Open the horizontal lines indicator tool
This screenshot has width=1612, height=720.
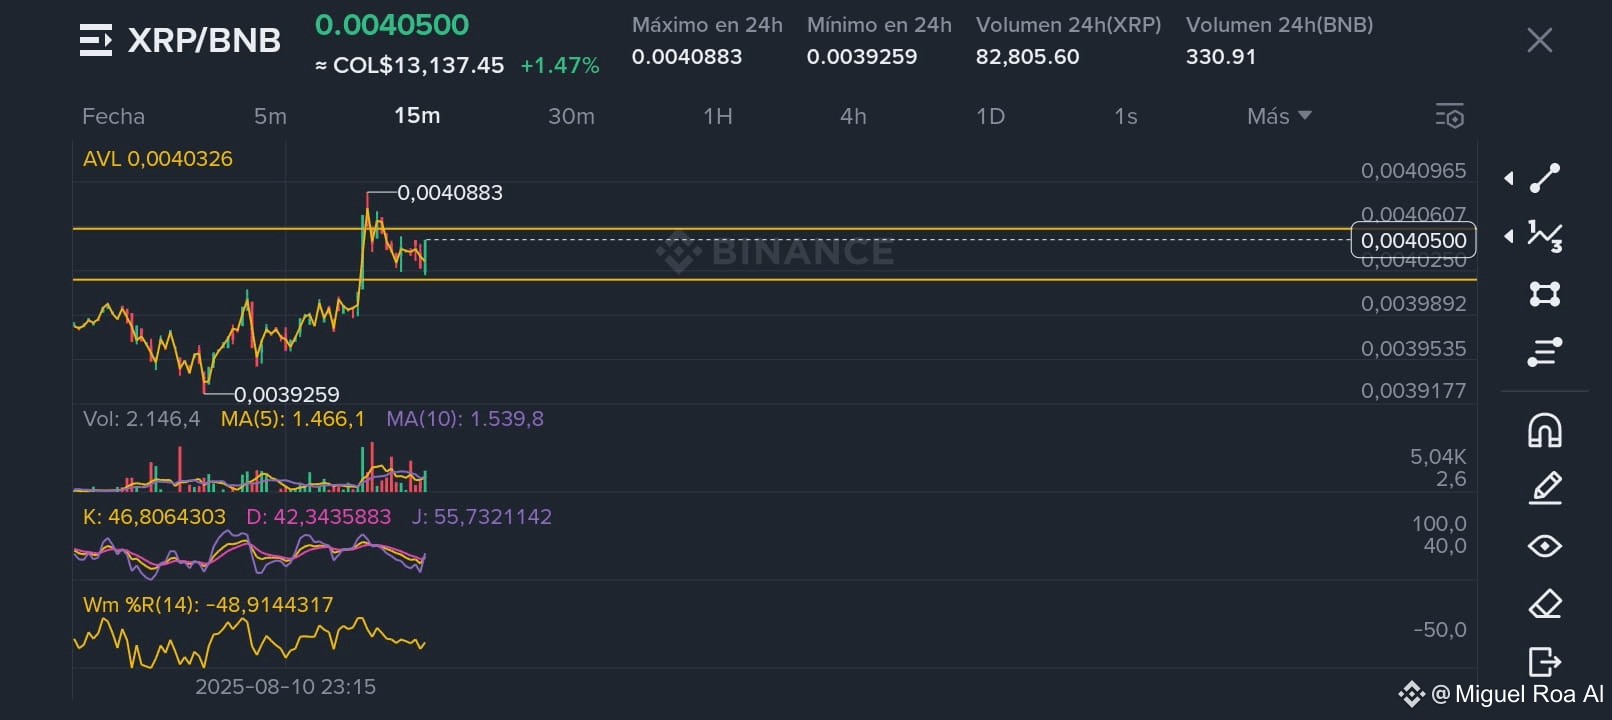1545,352
